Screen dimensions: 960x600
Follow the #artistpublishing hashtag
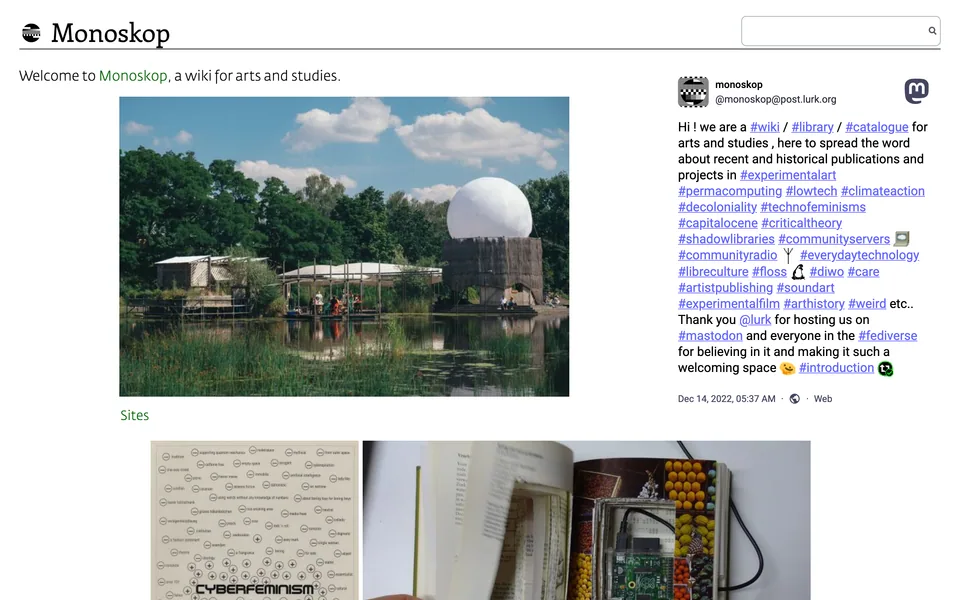[x=726, y=287]
